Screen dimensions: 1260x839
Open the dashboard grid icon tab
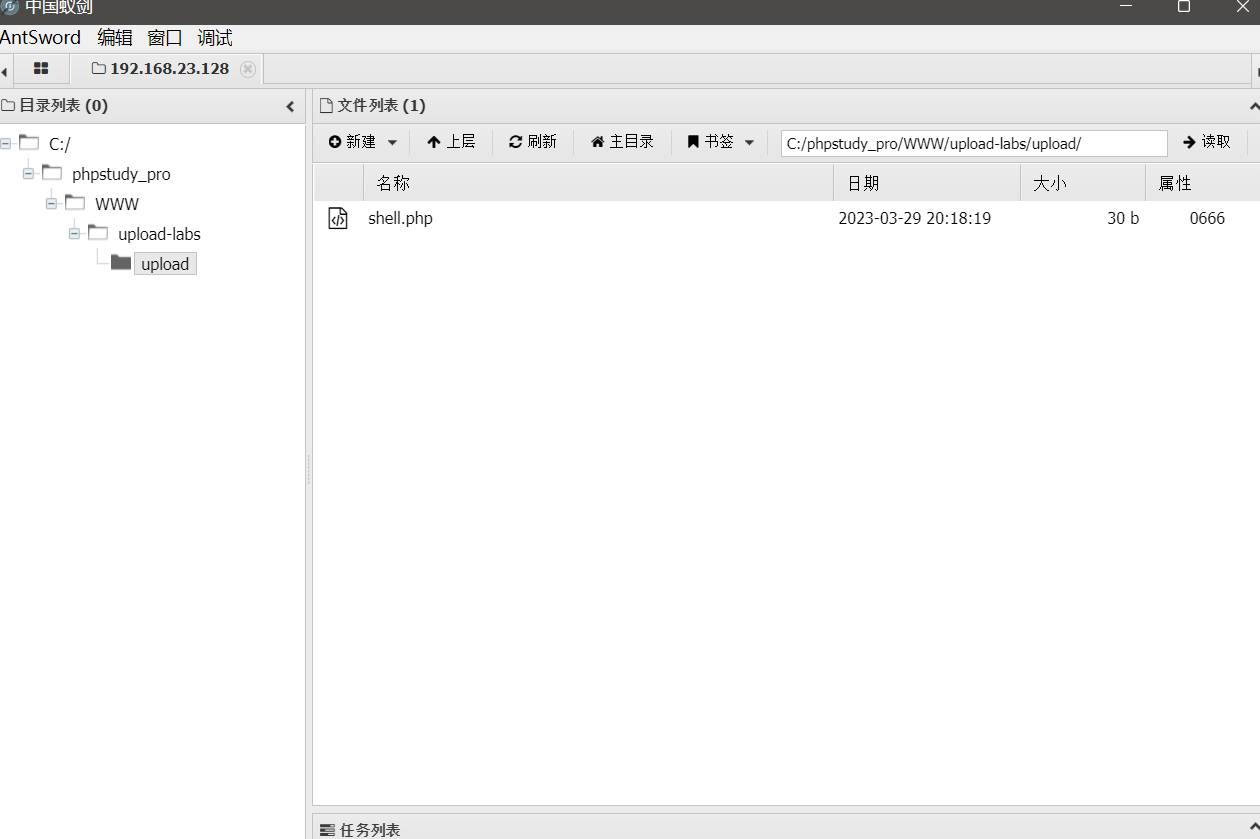[41, 68]
